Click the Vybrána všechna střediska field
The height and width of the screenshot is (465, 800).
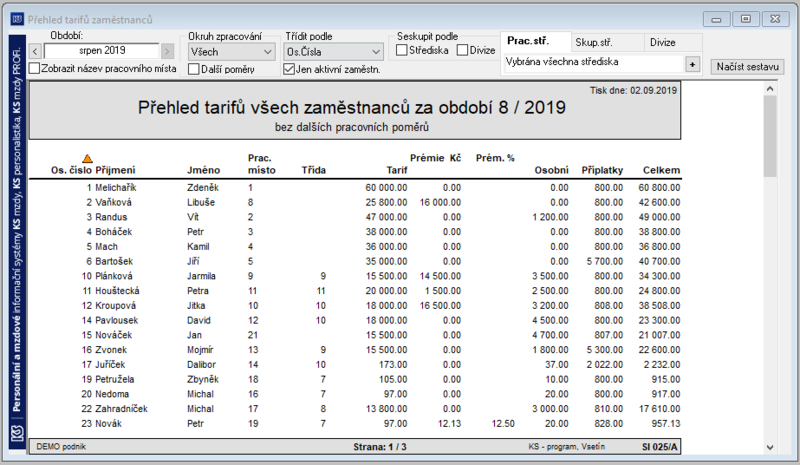(593, 63)
